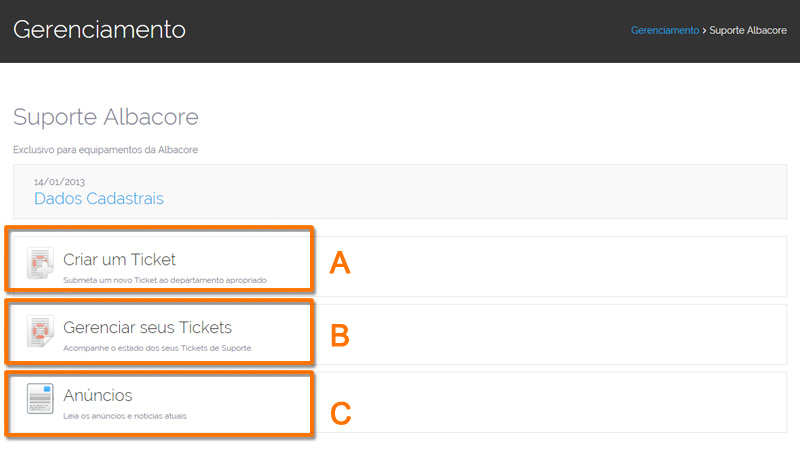
Task: Click the 14/01/2013 date label
Action: [59, 182]
